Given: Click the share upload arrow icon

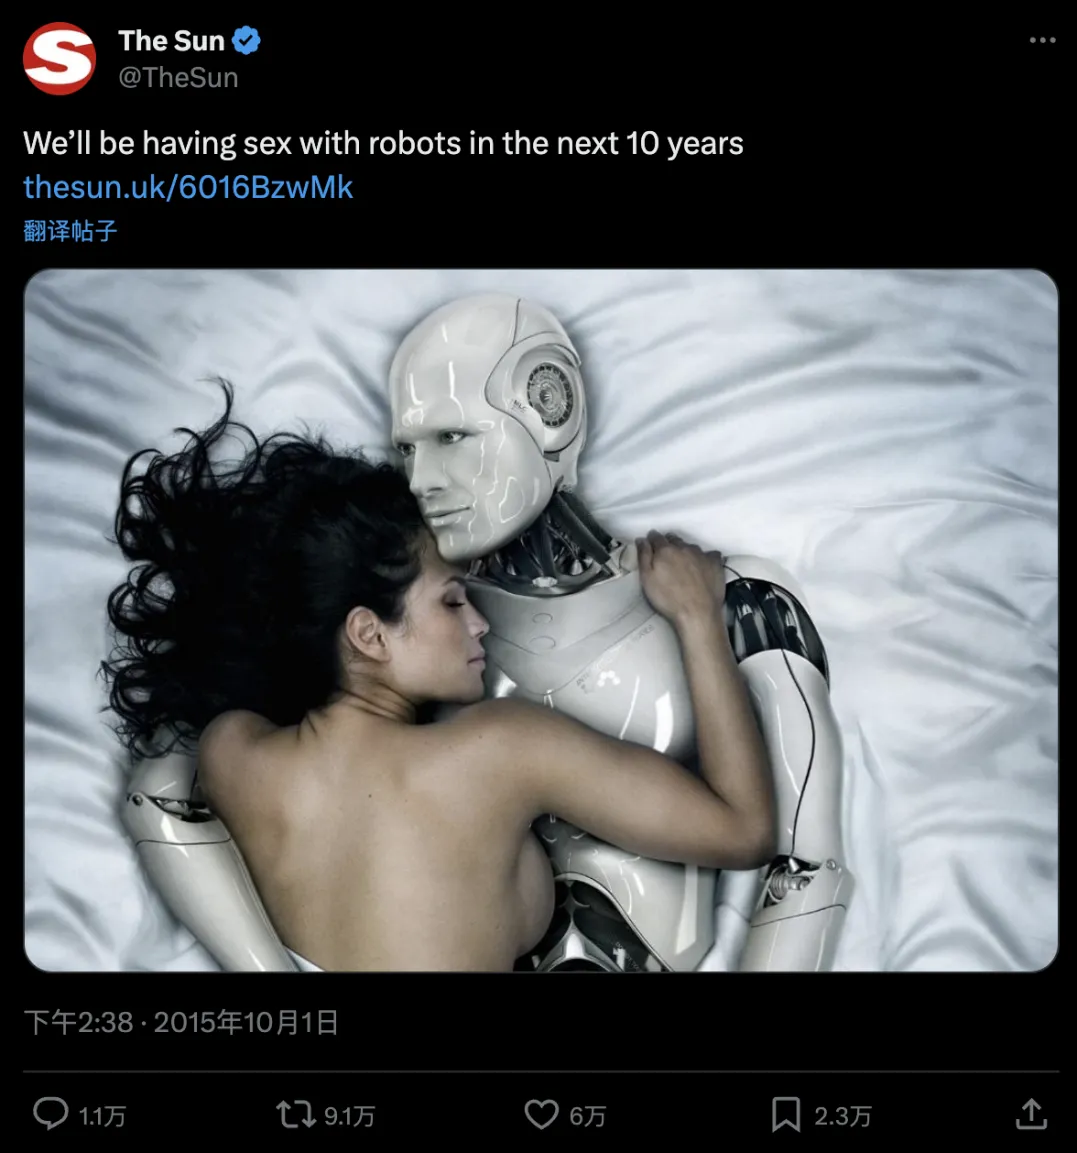Looking at the screenshot, I should (x=1031, y=1114).
